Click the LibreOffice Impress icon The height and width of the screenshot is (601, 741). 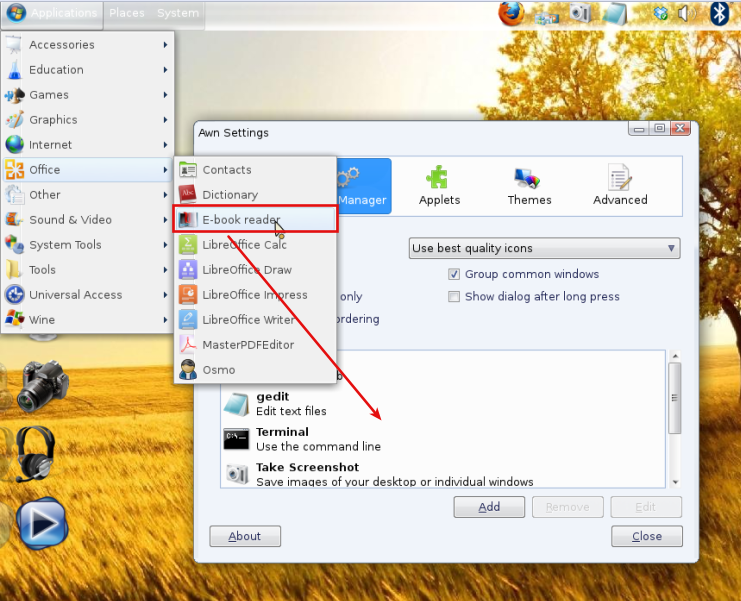pos(188,294)
